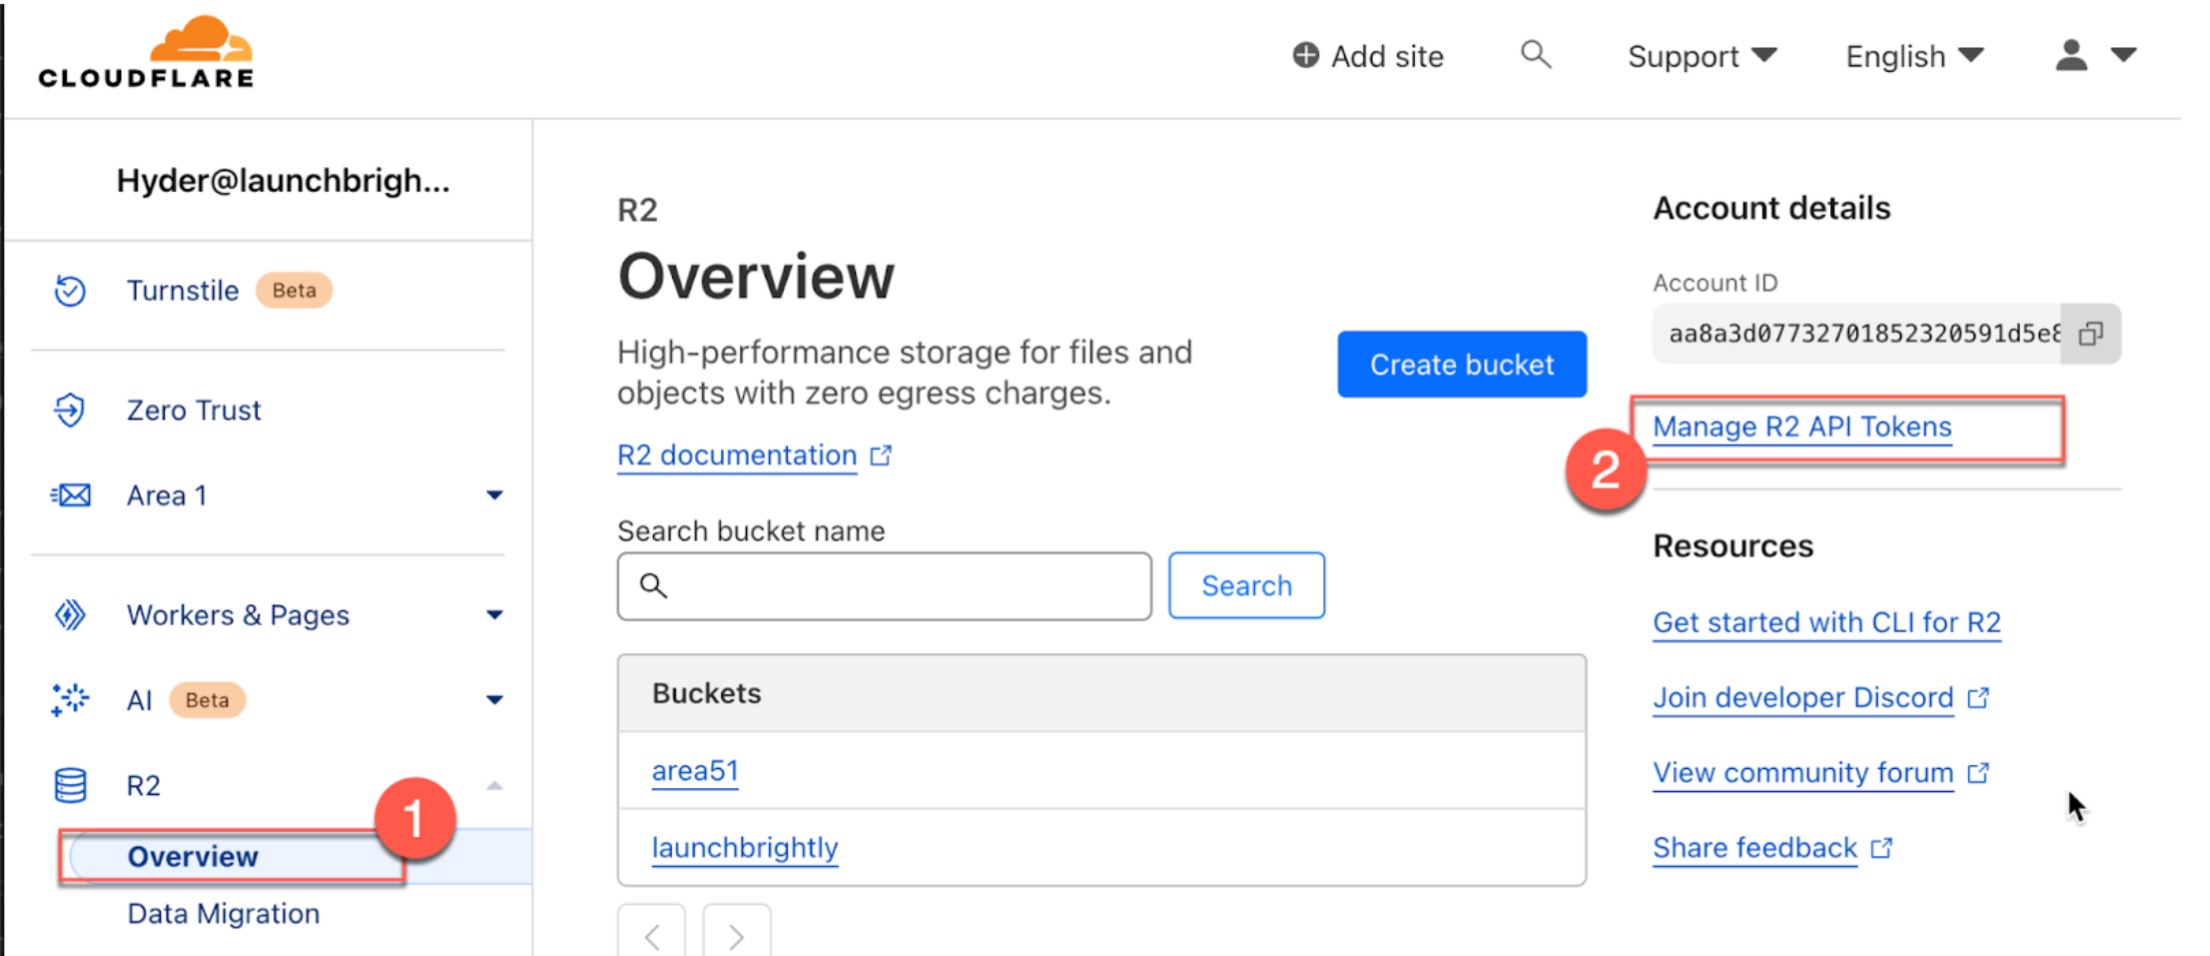Click external link icon beside Join developer Discord
The width and height of the screenshot is (2210, 956).
coord(1978,698)
